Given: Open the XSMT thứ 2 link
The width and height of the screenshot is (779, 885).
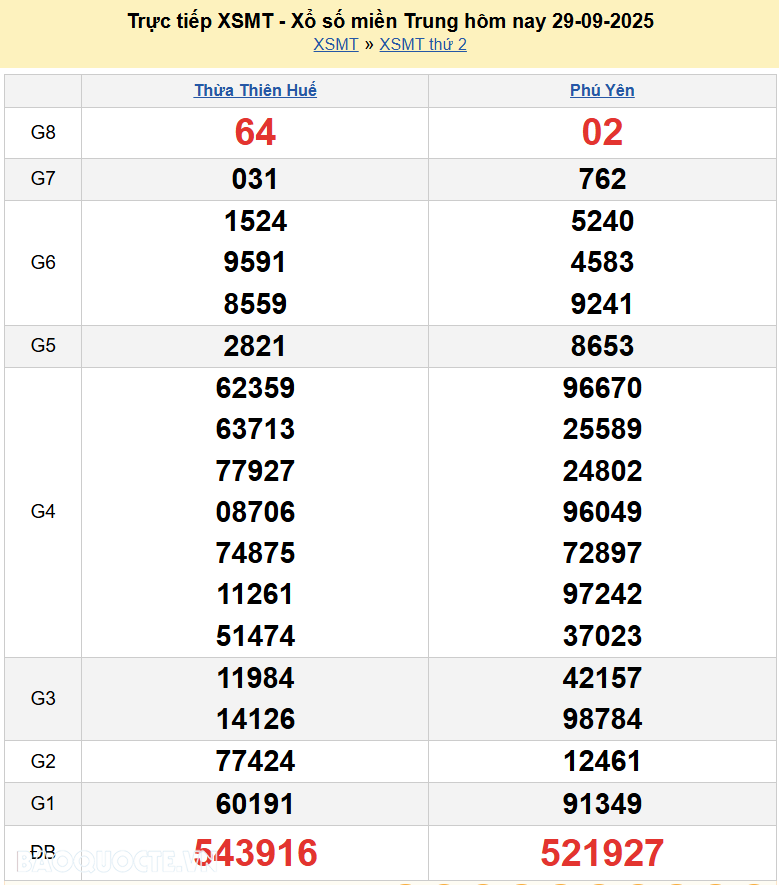Looking at the screenshot, I should 423,44.
